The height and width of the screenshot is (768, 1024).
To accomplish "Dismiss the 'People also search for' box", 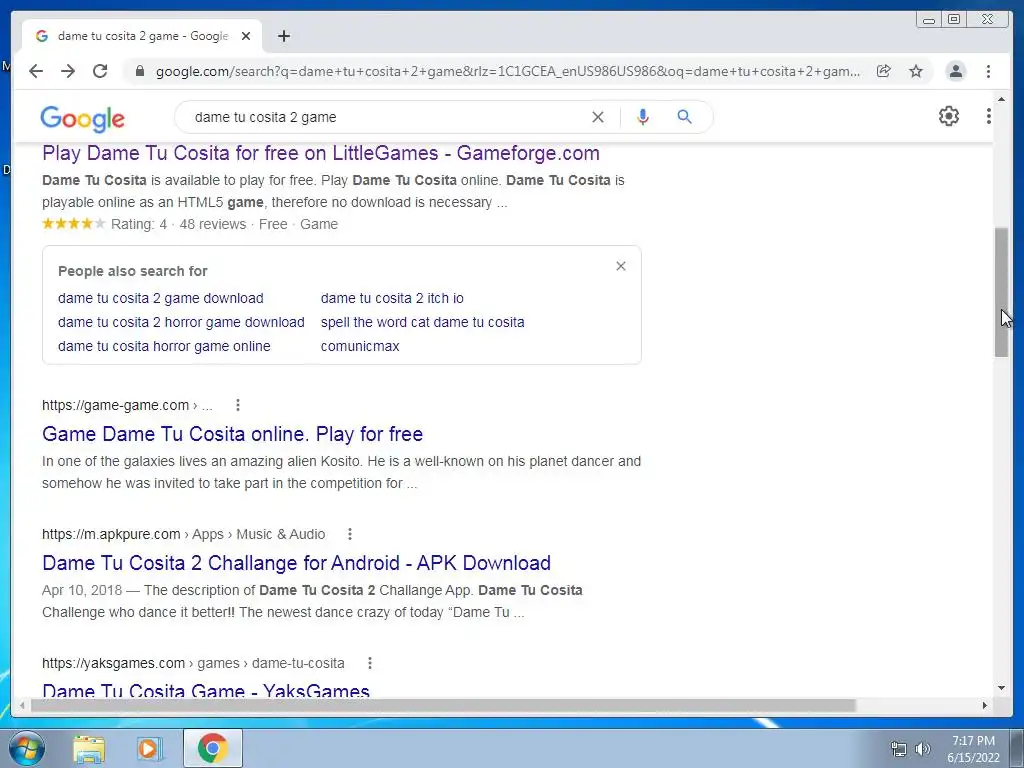I will click(x=621, y=266).
